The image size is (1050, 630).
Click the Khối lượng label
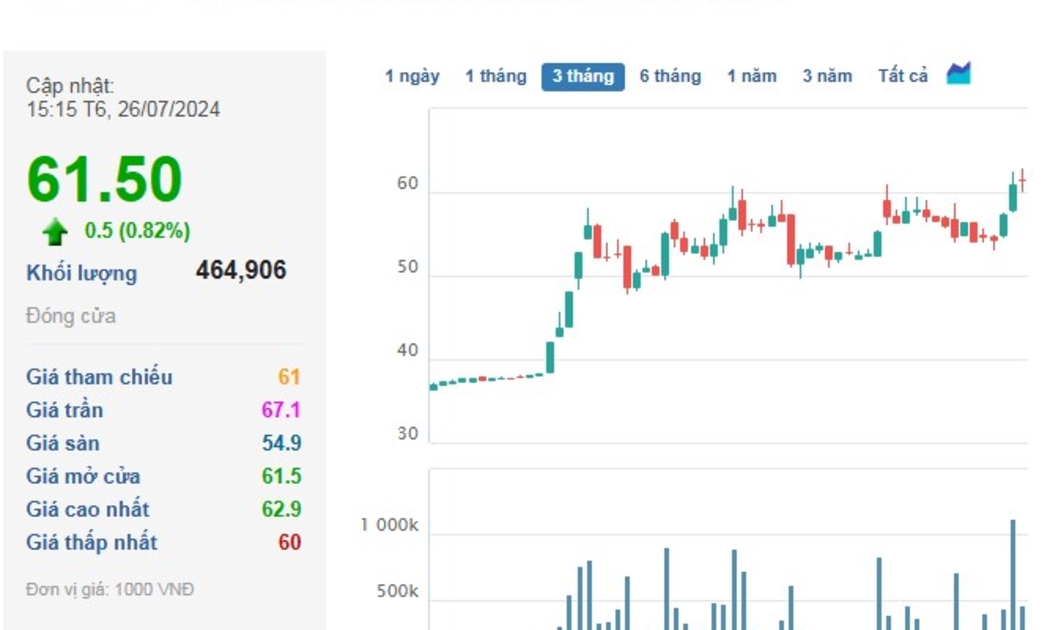81,273
